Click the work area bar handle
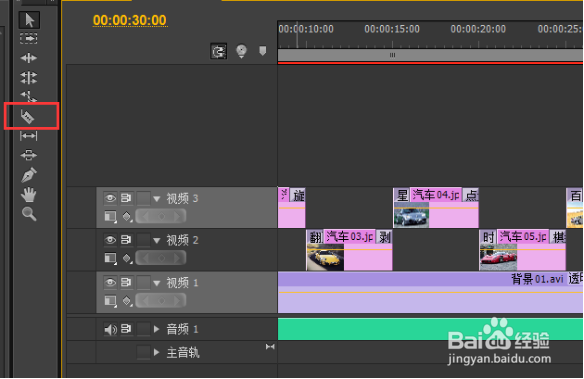This screenshot has width=584, height=379. coord(393,55)
